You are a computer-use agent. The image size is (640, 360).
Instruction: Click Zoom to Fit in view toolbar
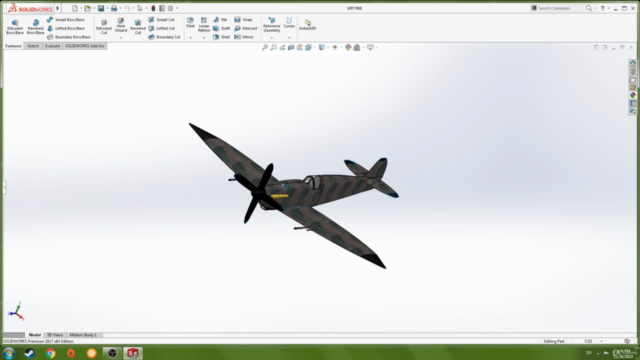[x=265, y=47]
